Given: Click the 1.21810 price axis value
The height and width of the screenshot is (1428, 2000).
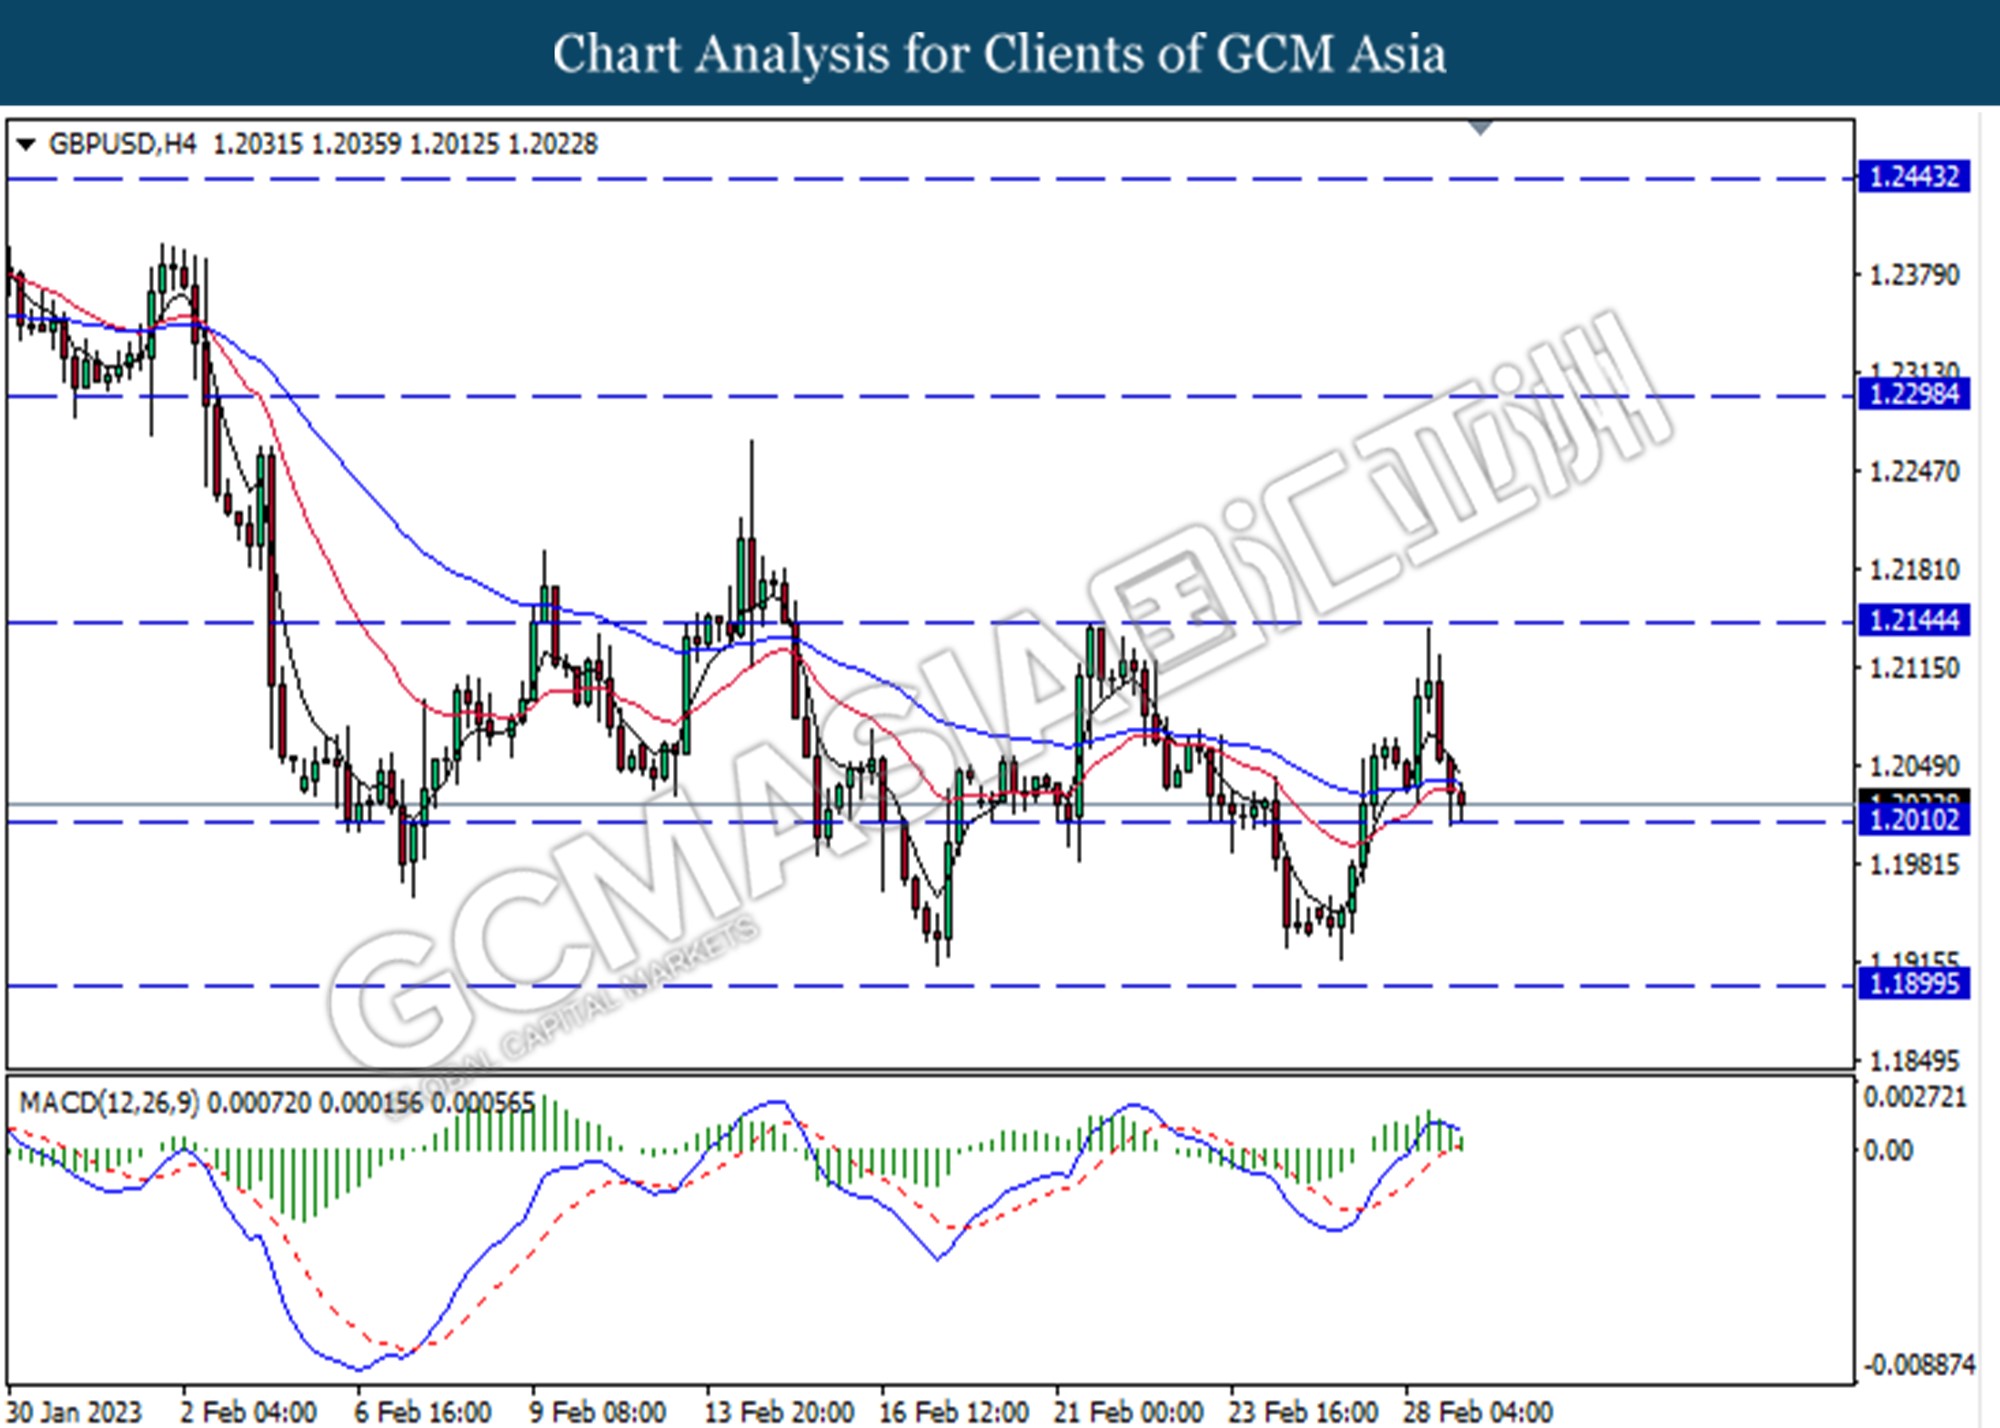Looking at the screenshot, I should (x=1914, y=569).
